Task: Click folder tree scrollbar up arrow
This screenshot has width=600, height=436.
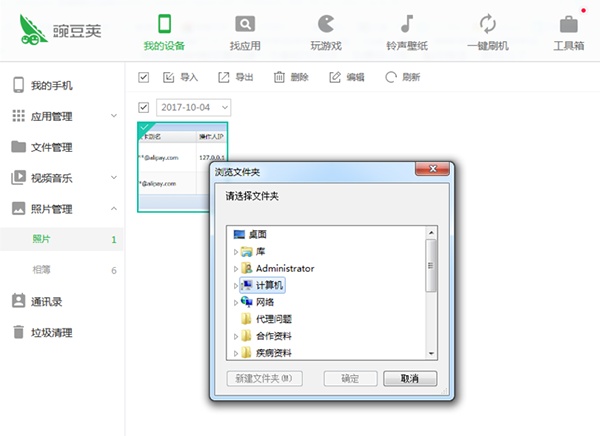Action: (x=431, y=232)
